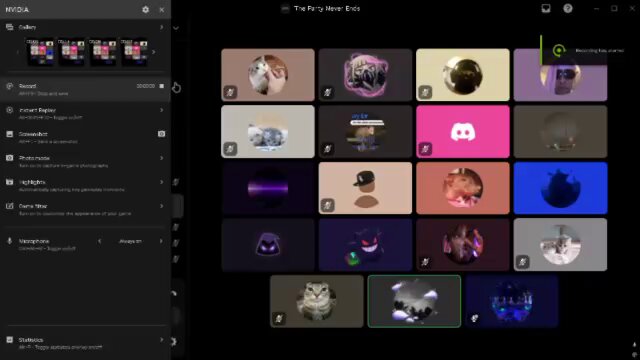Image resolution: width=640 pixels, height=360 pixels.
Task: Select the purple glowing line tile
Action: coord(268,188)
